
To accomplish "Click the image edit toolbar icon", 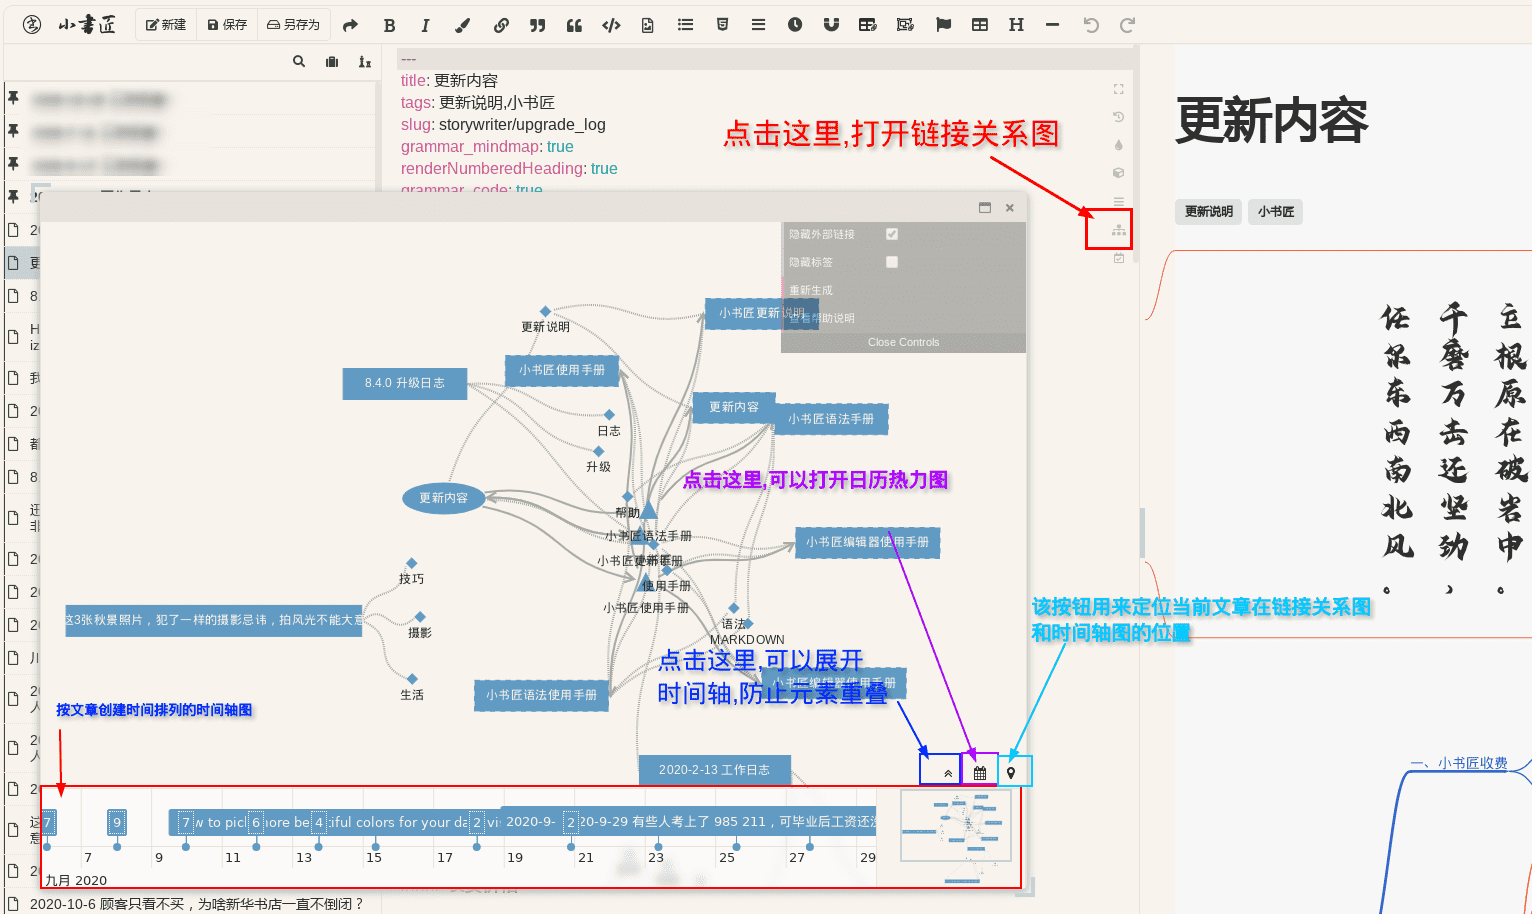I will coord(905,25).
